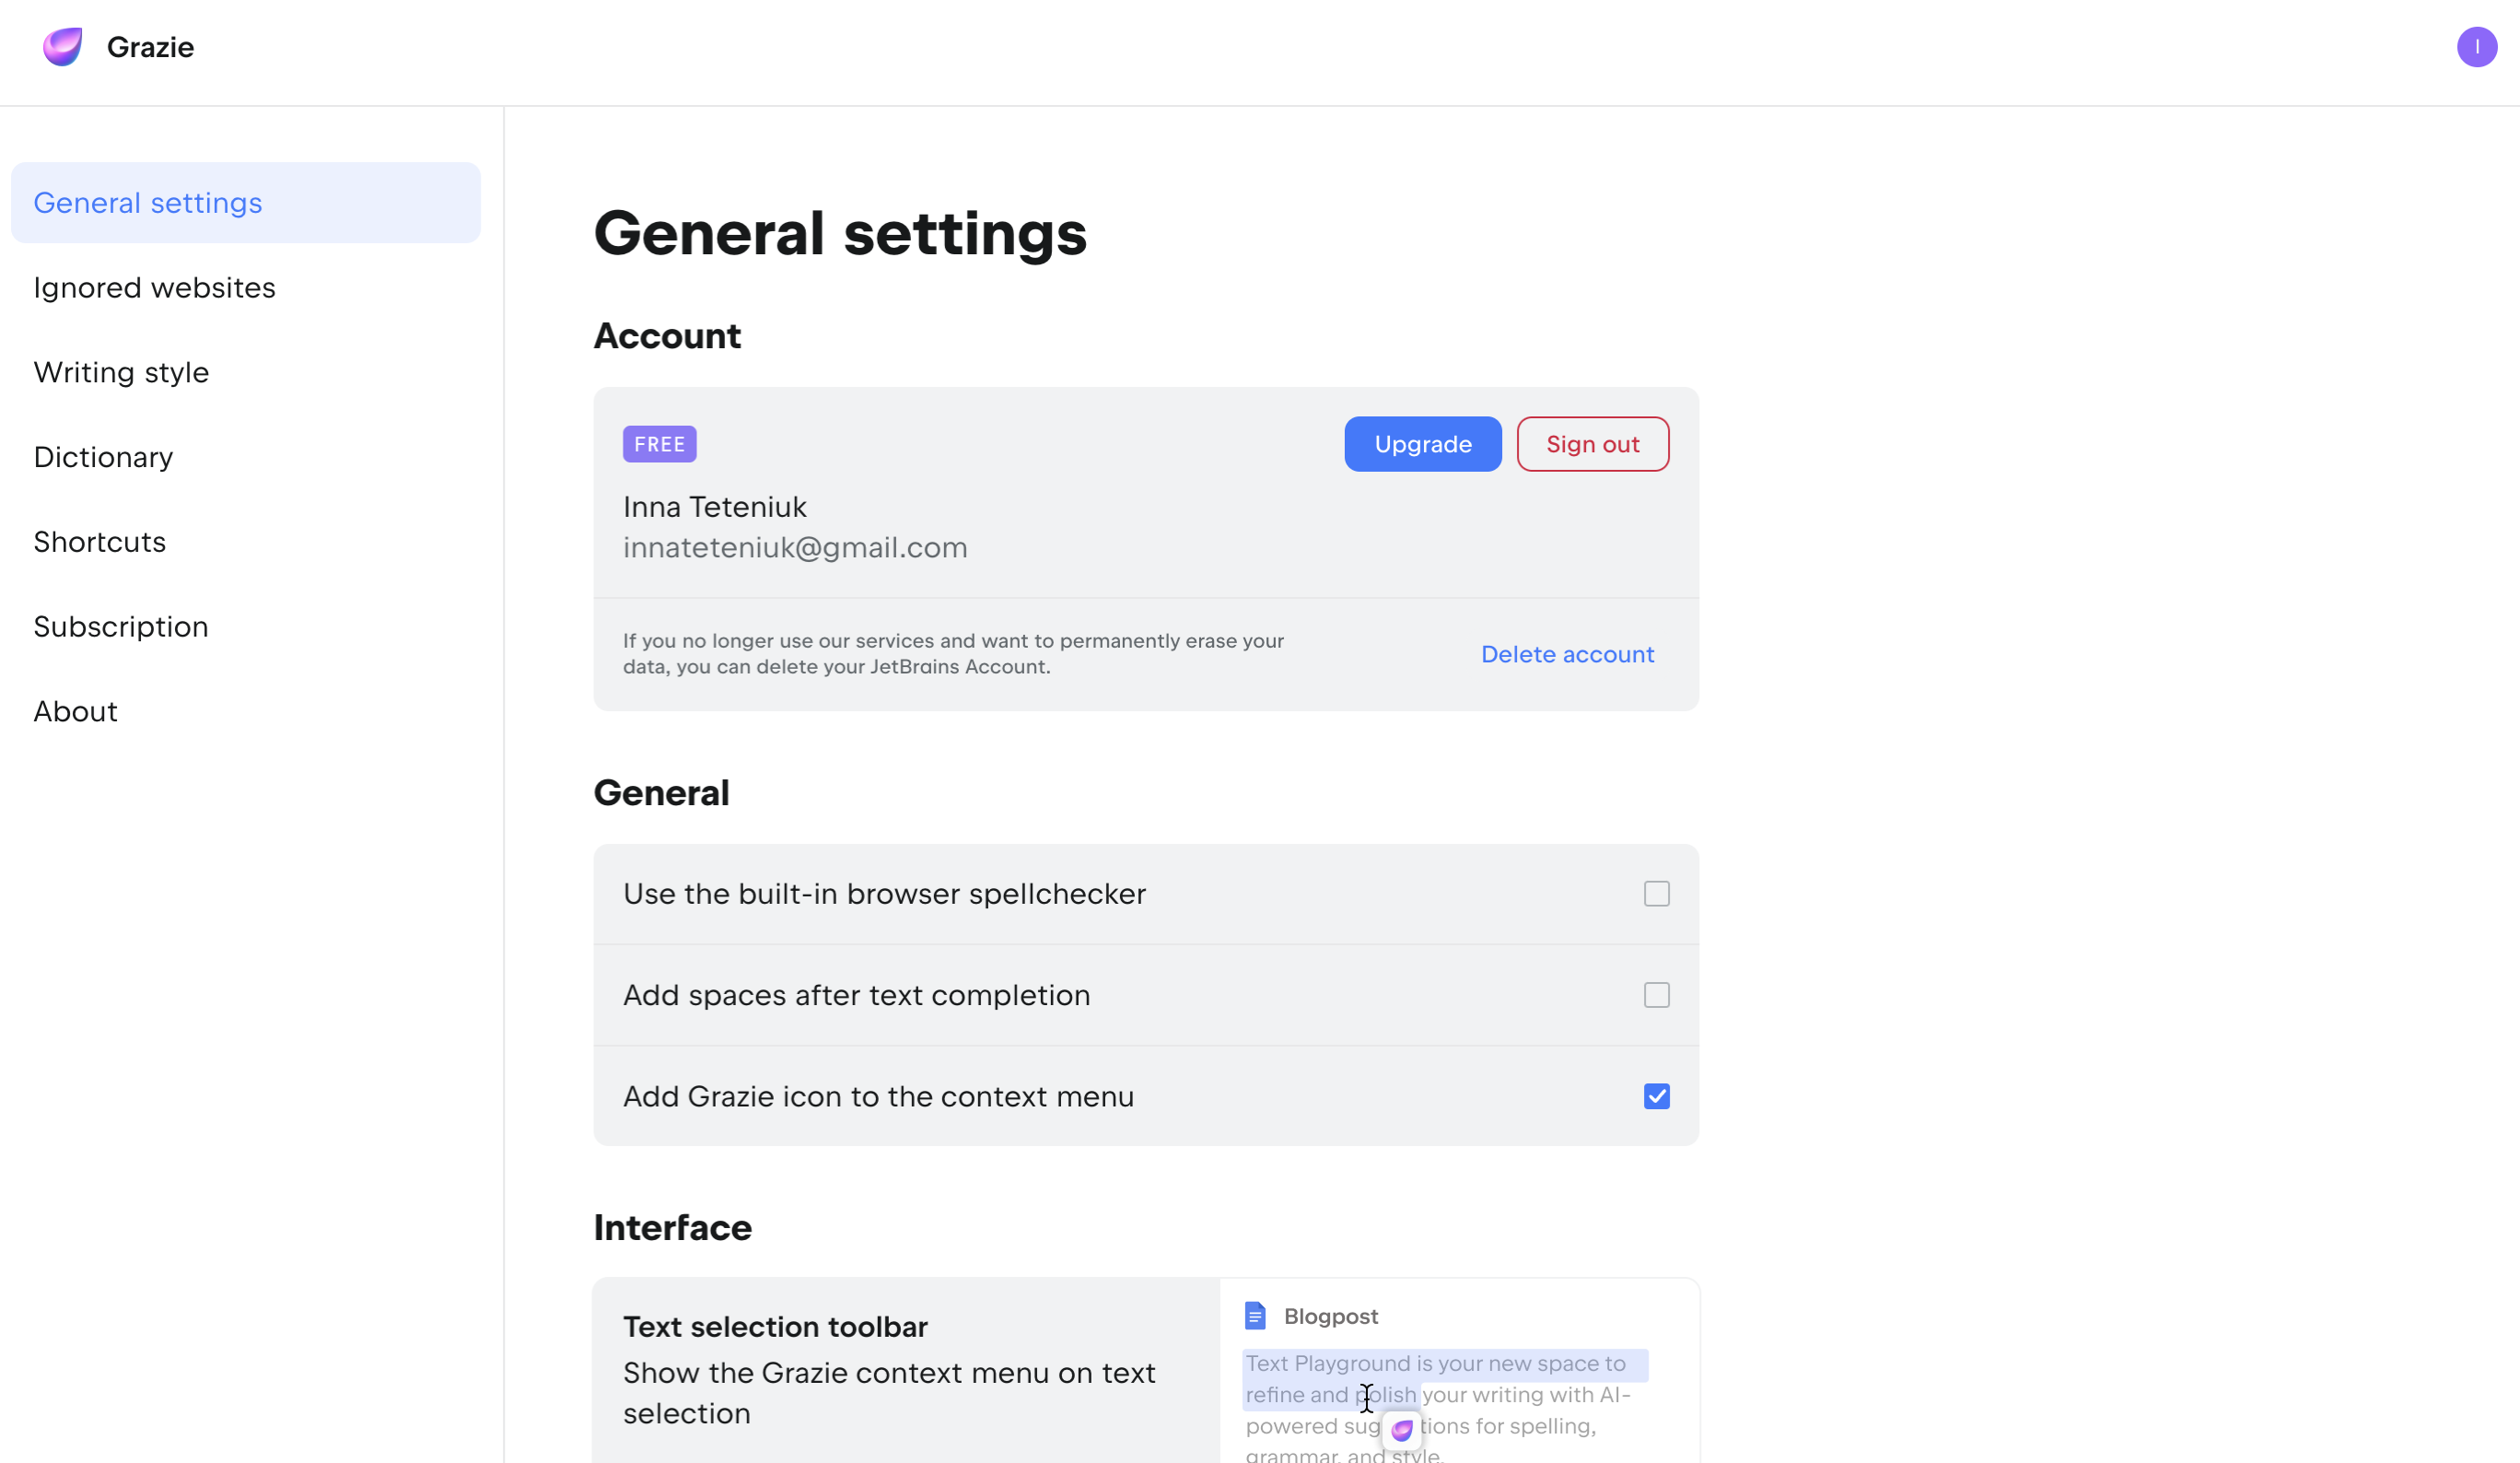The width and height of the screenshot is (2520, 1463).
Task: Enable the built-in browser spellchecker checkbox
Action: coord(1656,894)
